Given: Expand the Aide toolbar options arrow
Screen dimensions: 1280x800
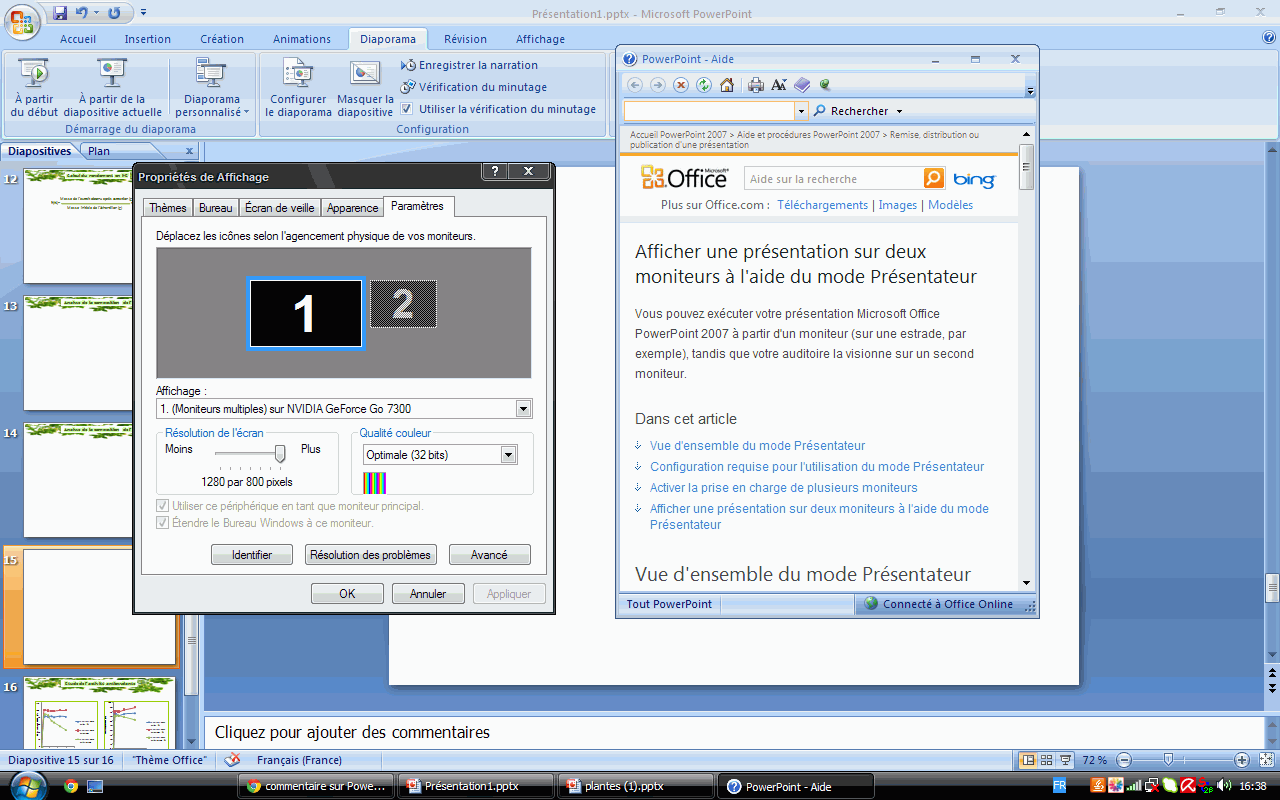Looking at the screenshot, I should coord(1030,90).
